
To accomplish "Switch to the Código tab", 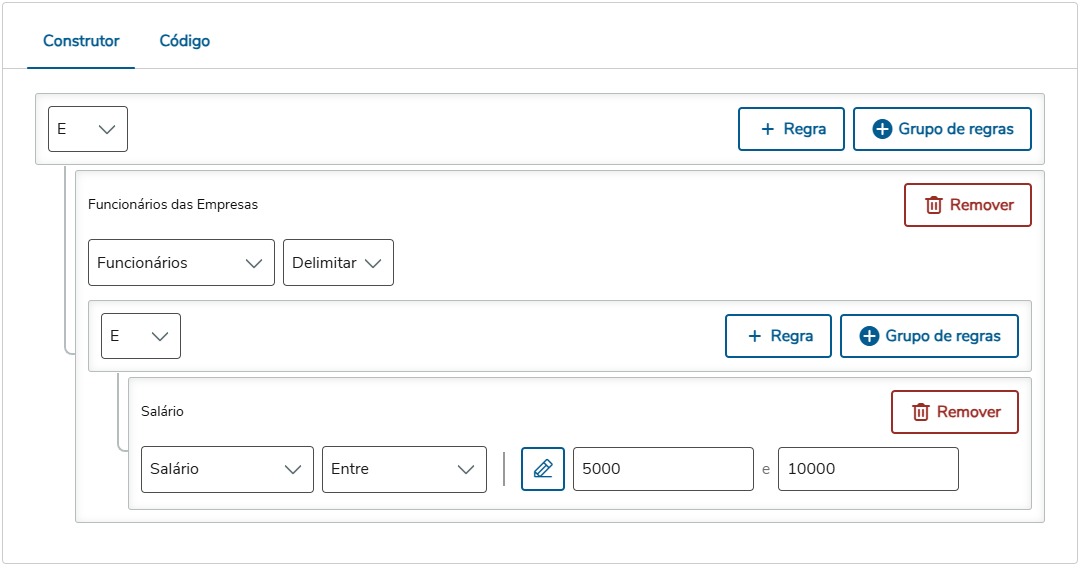I will (185, 41).
